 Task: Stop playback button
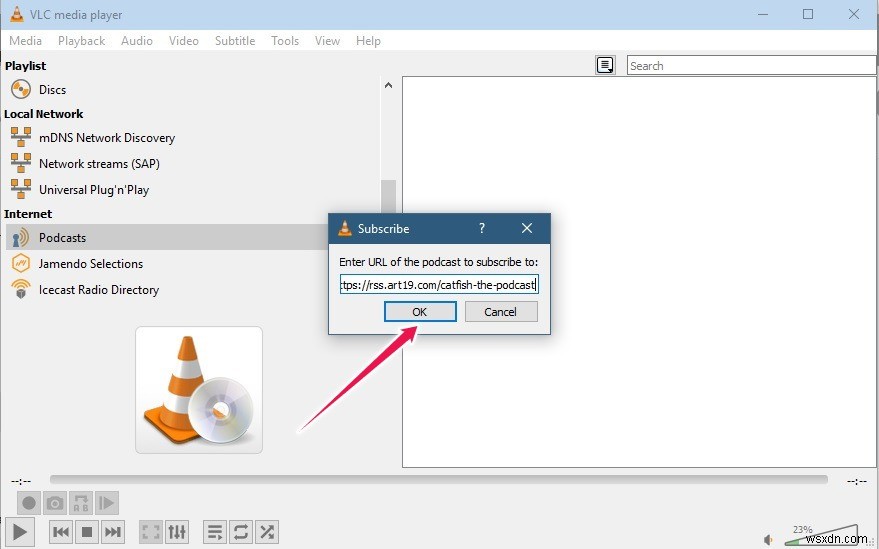tap(87, 532)
